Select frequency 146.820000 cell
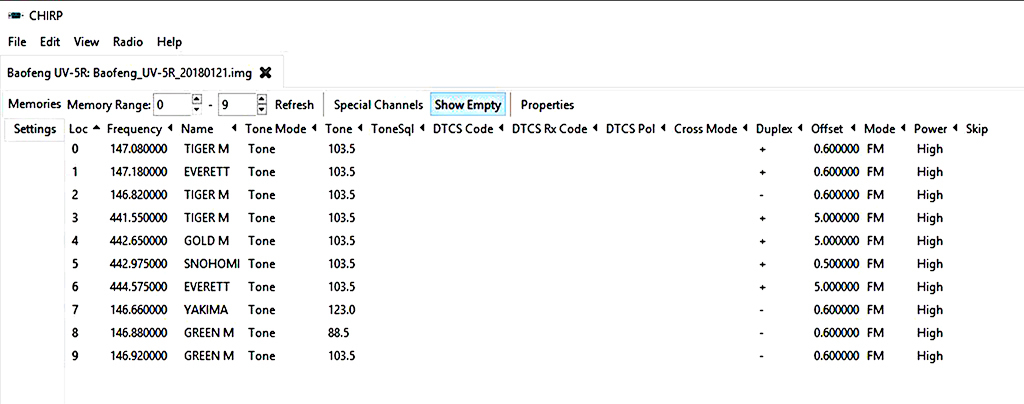This screenshot has height=404, width=1024. 138,195
